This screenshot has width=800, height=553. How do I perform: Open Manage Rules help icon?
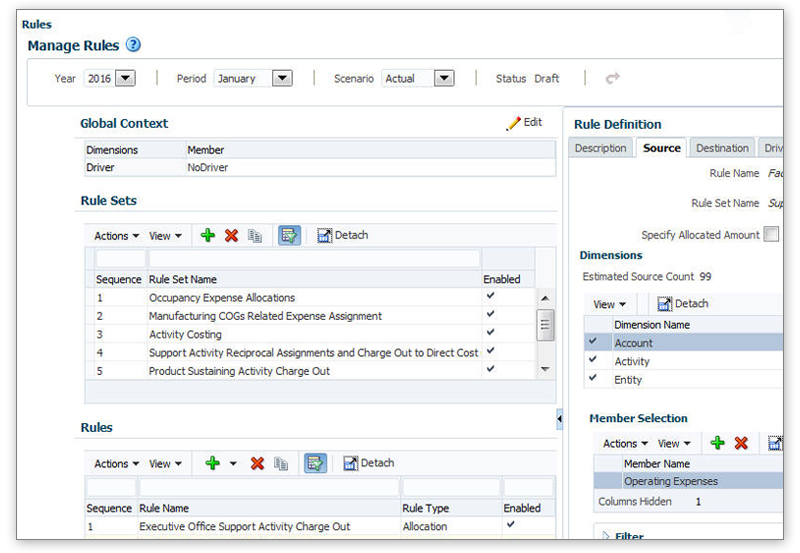(x=134, y=45)
